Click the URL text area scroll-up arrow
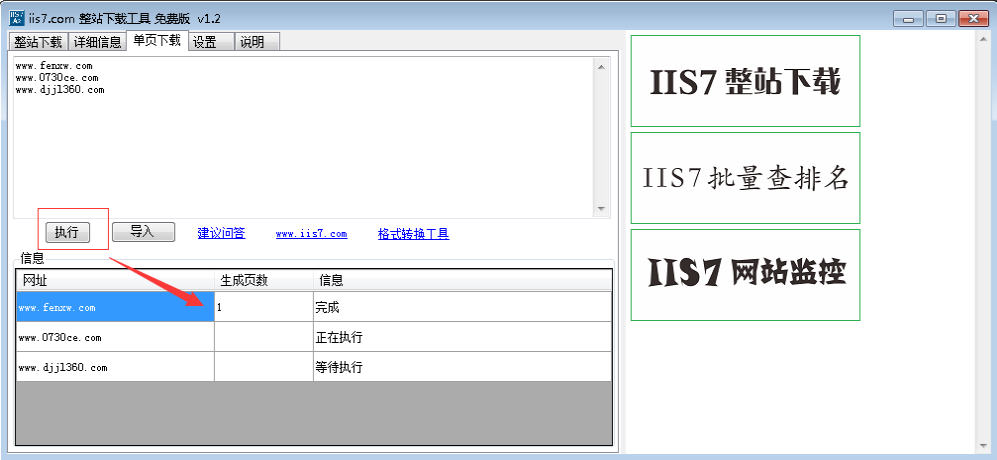The image size is (997, 460). 602,65
